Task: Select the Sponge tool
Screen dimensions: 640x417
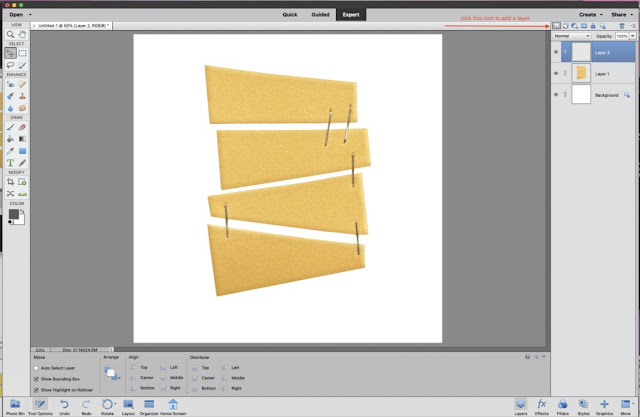Action: click(x=22, y=108)
